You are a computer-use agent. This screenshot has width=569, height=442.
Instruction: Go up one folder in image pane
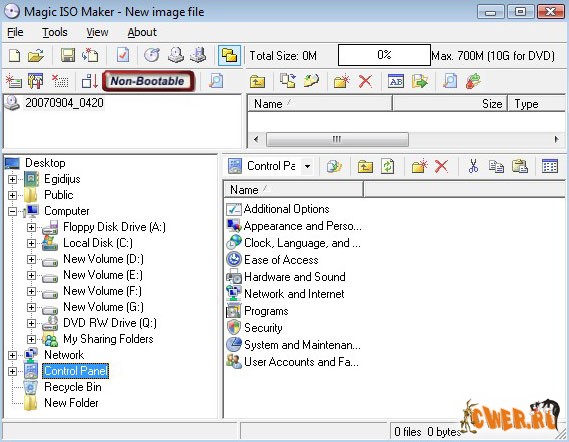click(257, 81)
